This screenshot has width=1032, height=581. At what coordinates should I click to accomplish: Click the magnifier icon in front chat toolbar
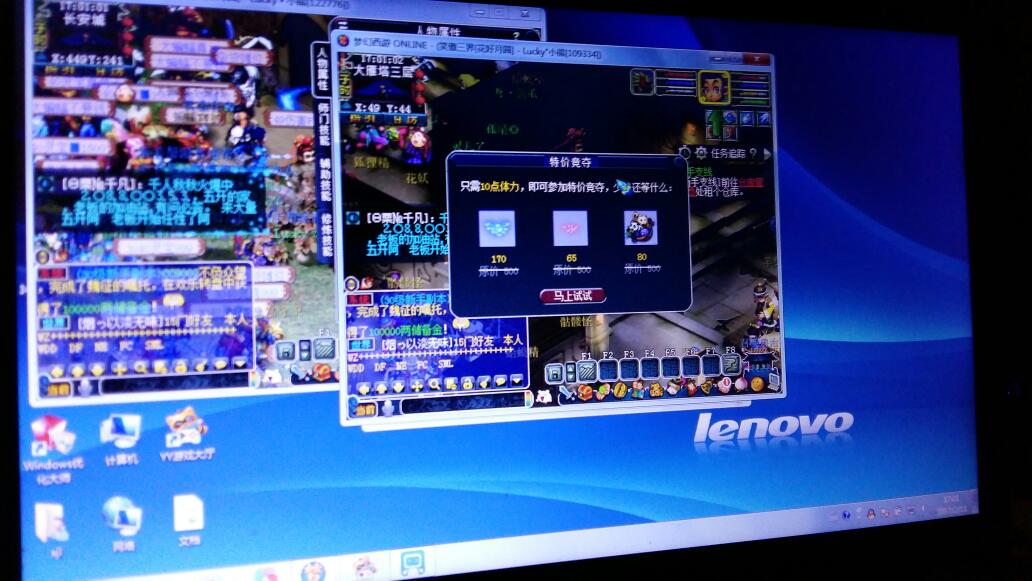(x=434, y=385)
